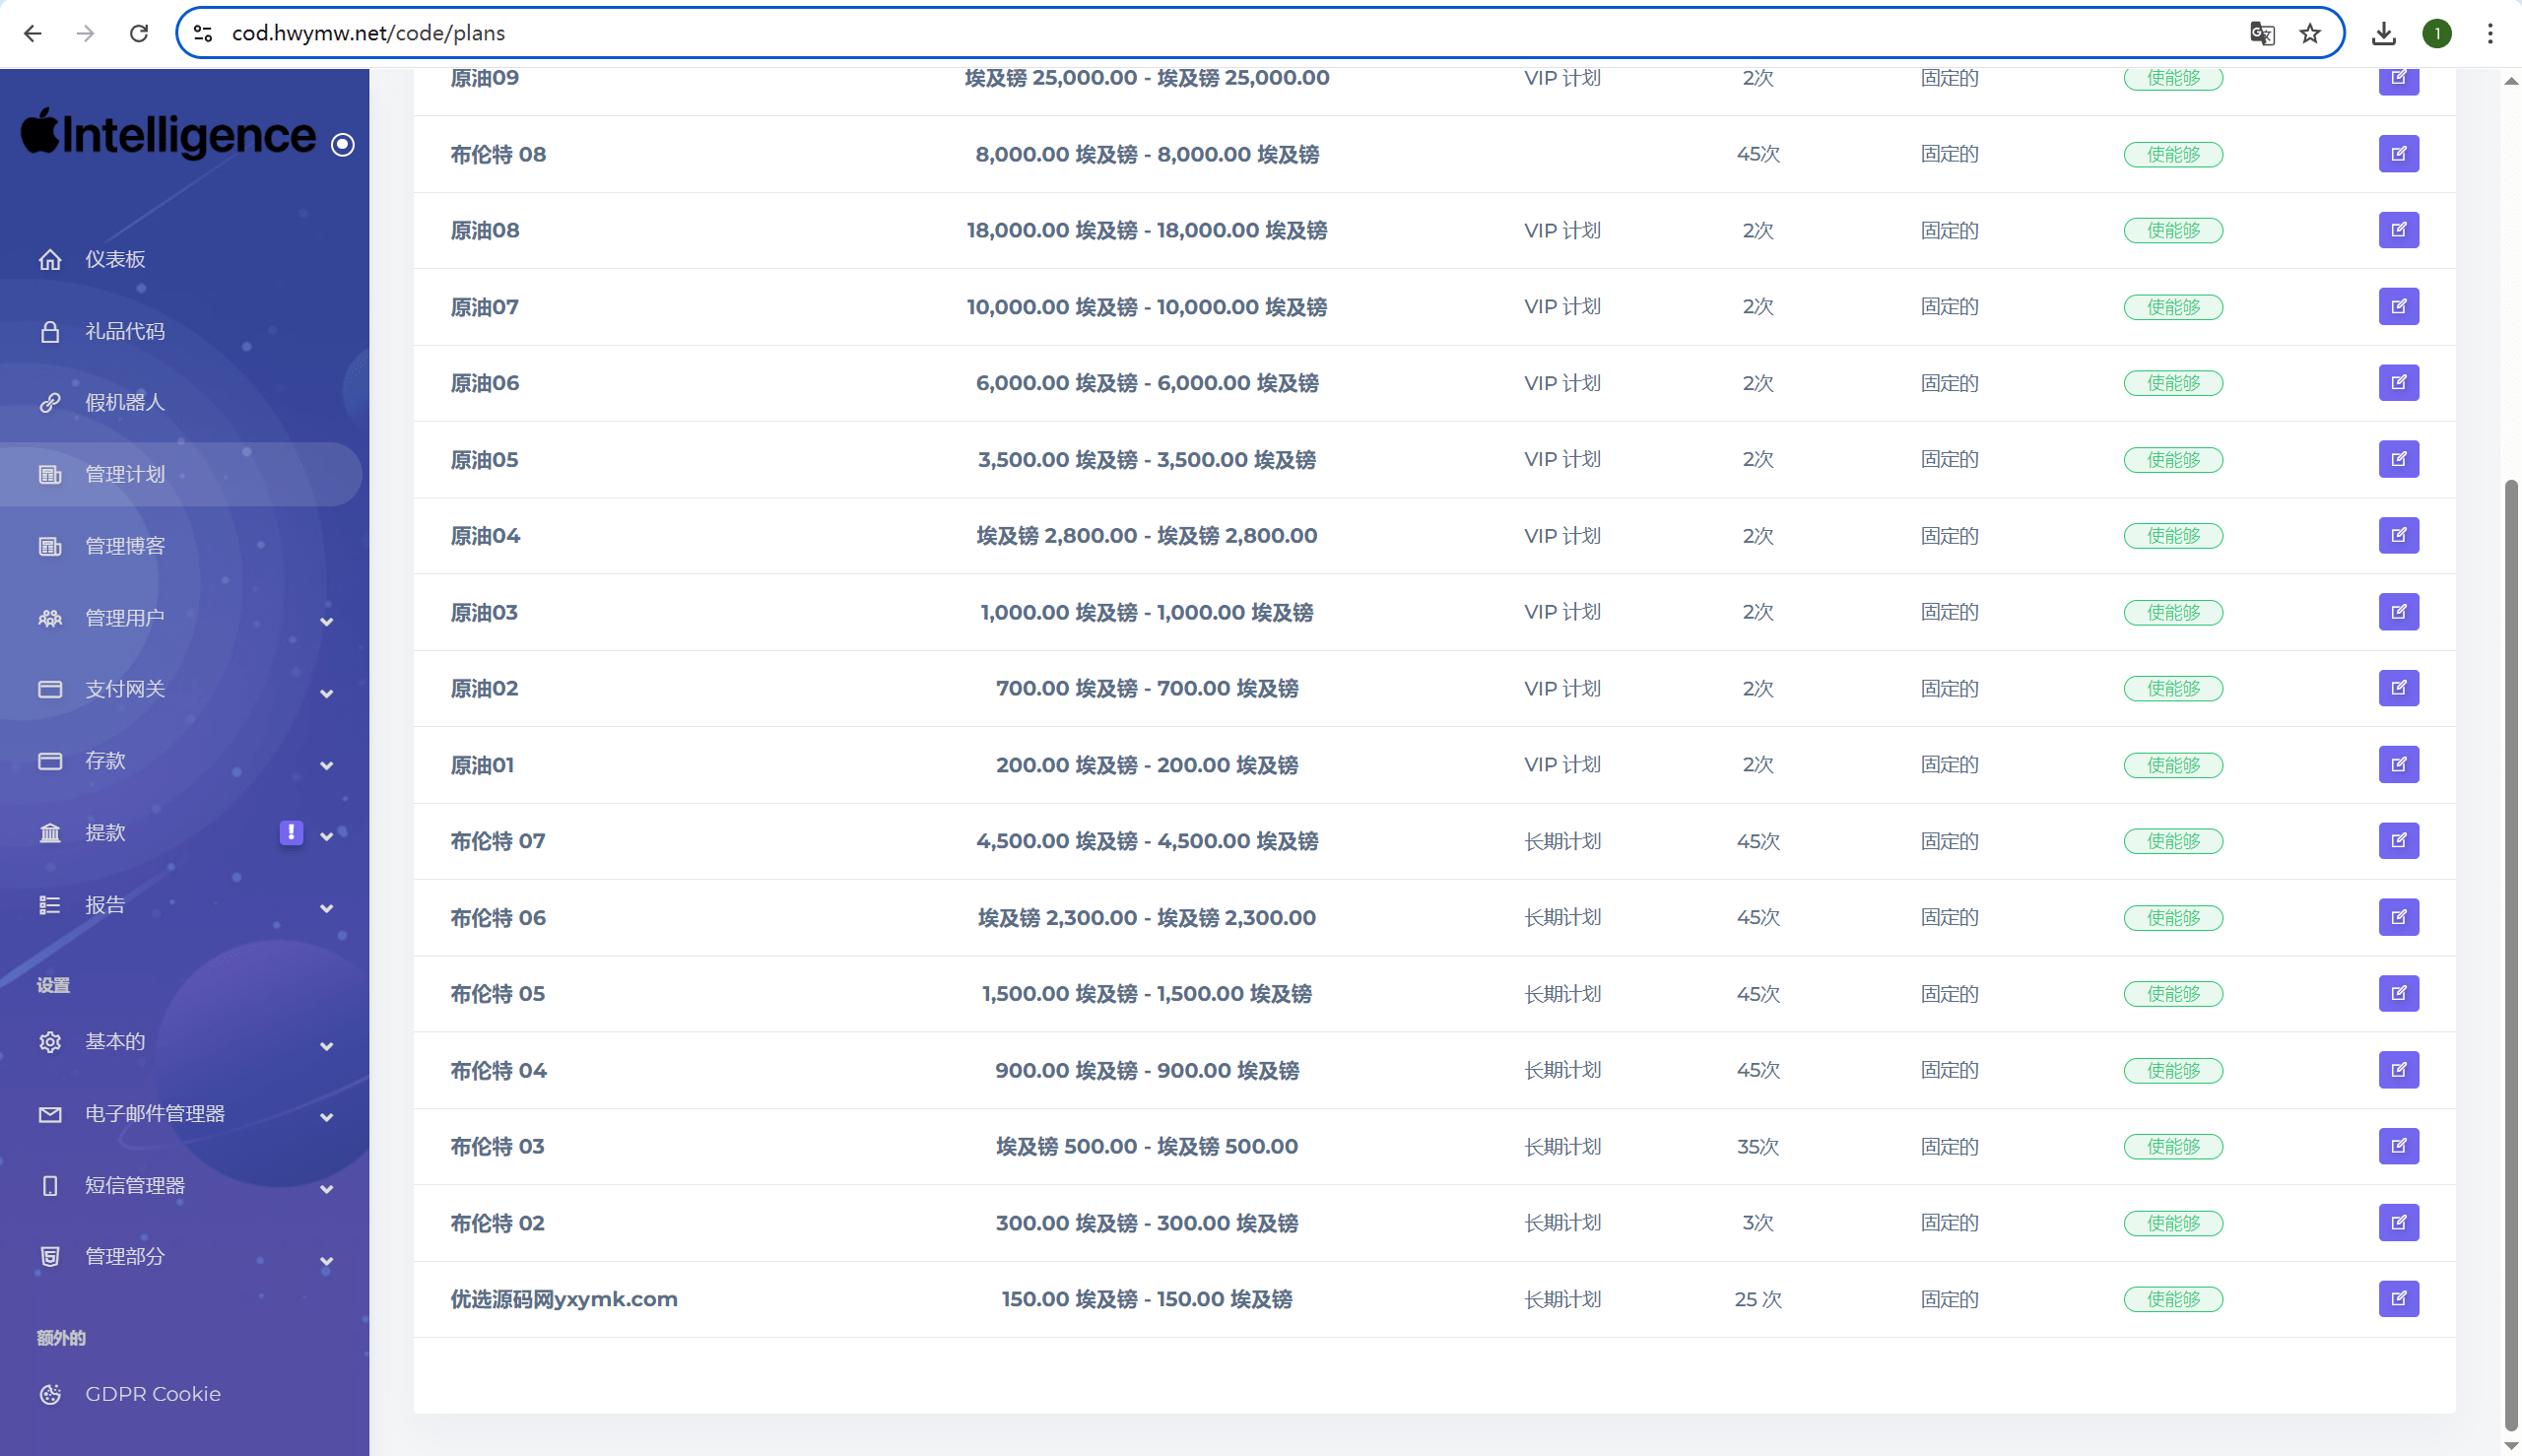
Task: Select 管理博客 in the sidebar
Action: click(x=124, y=546)
